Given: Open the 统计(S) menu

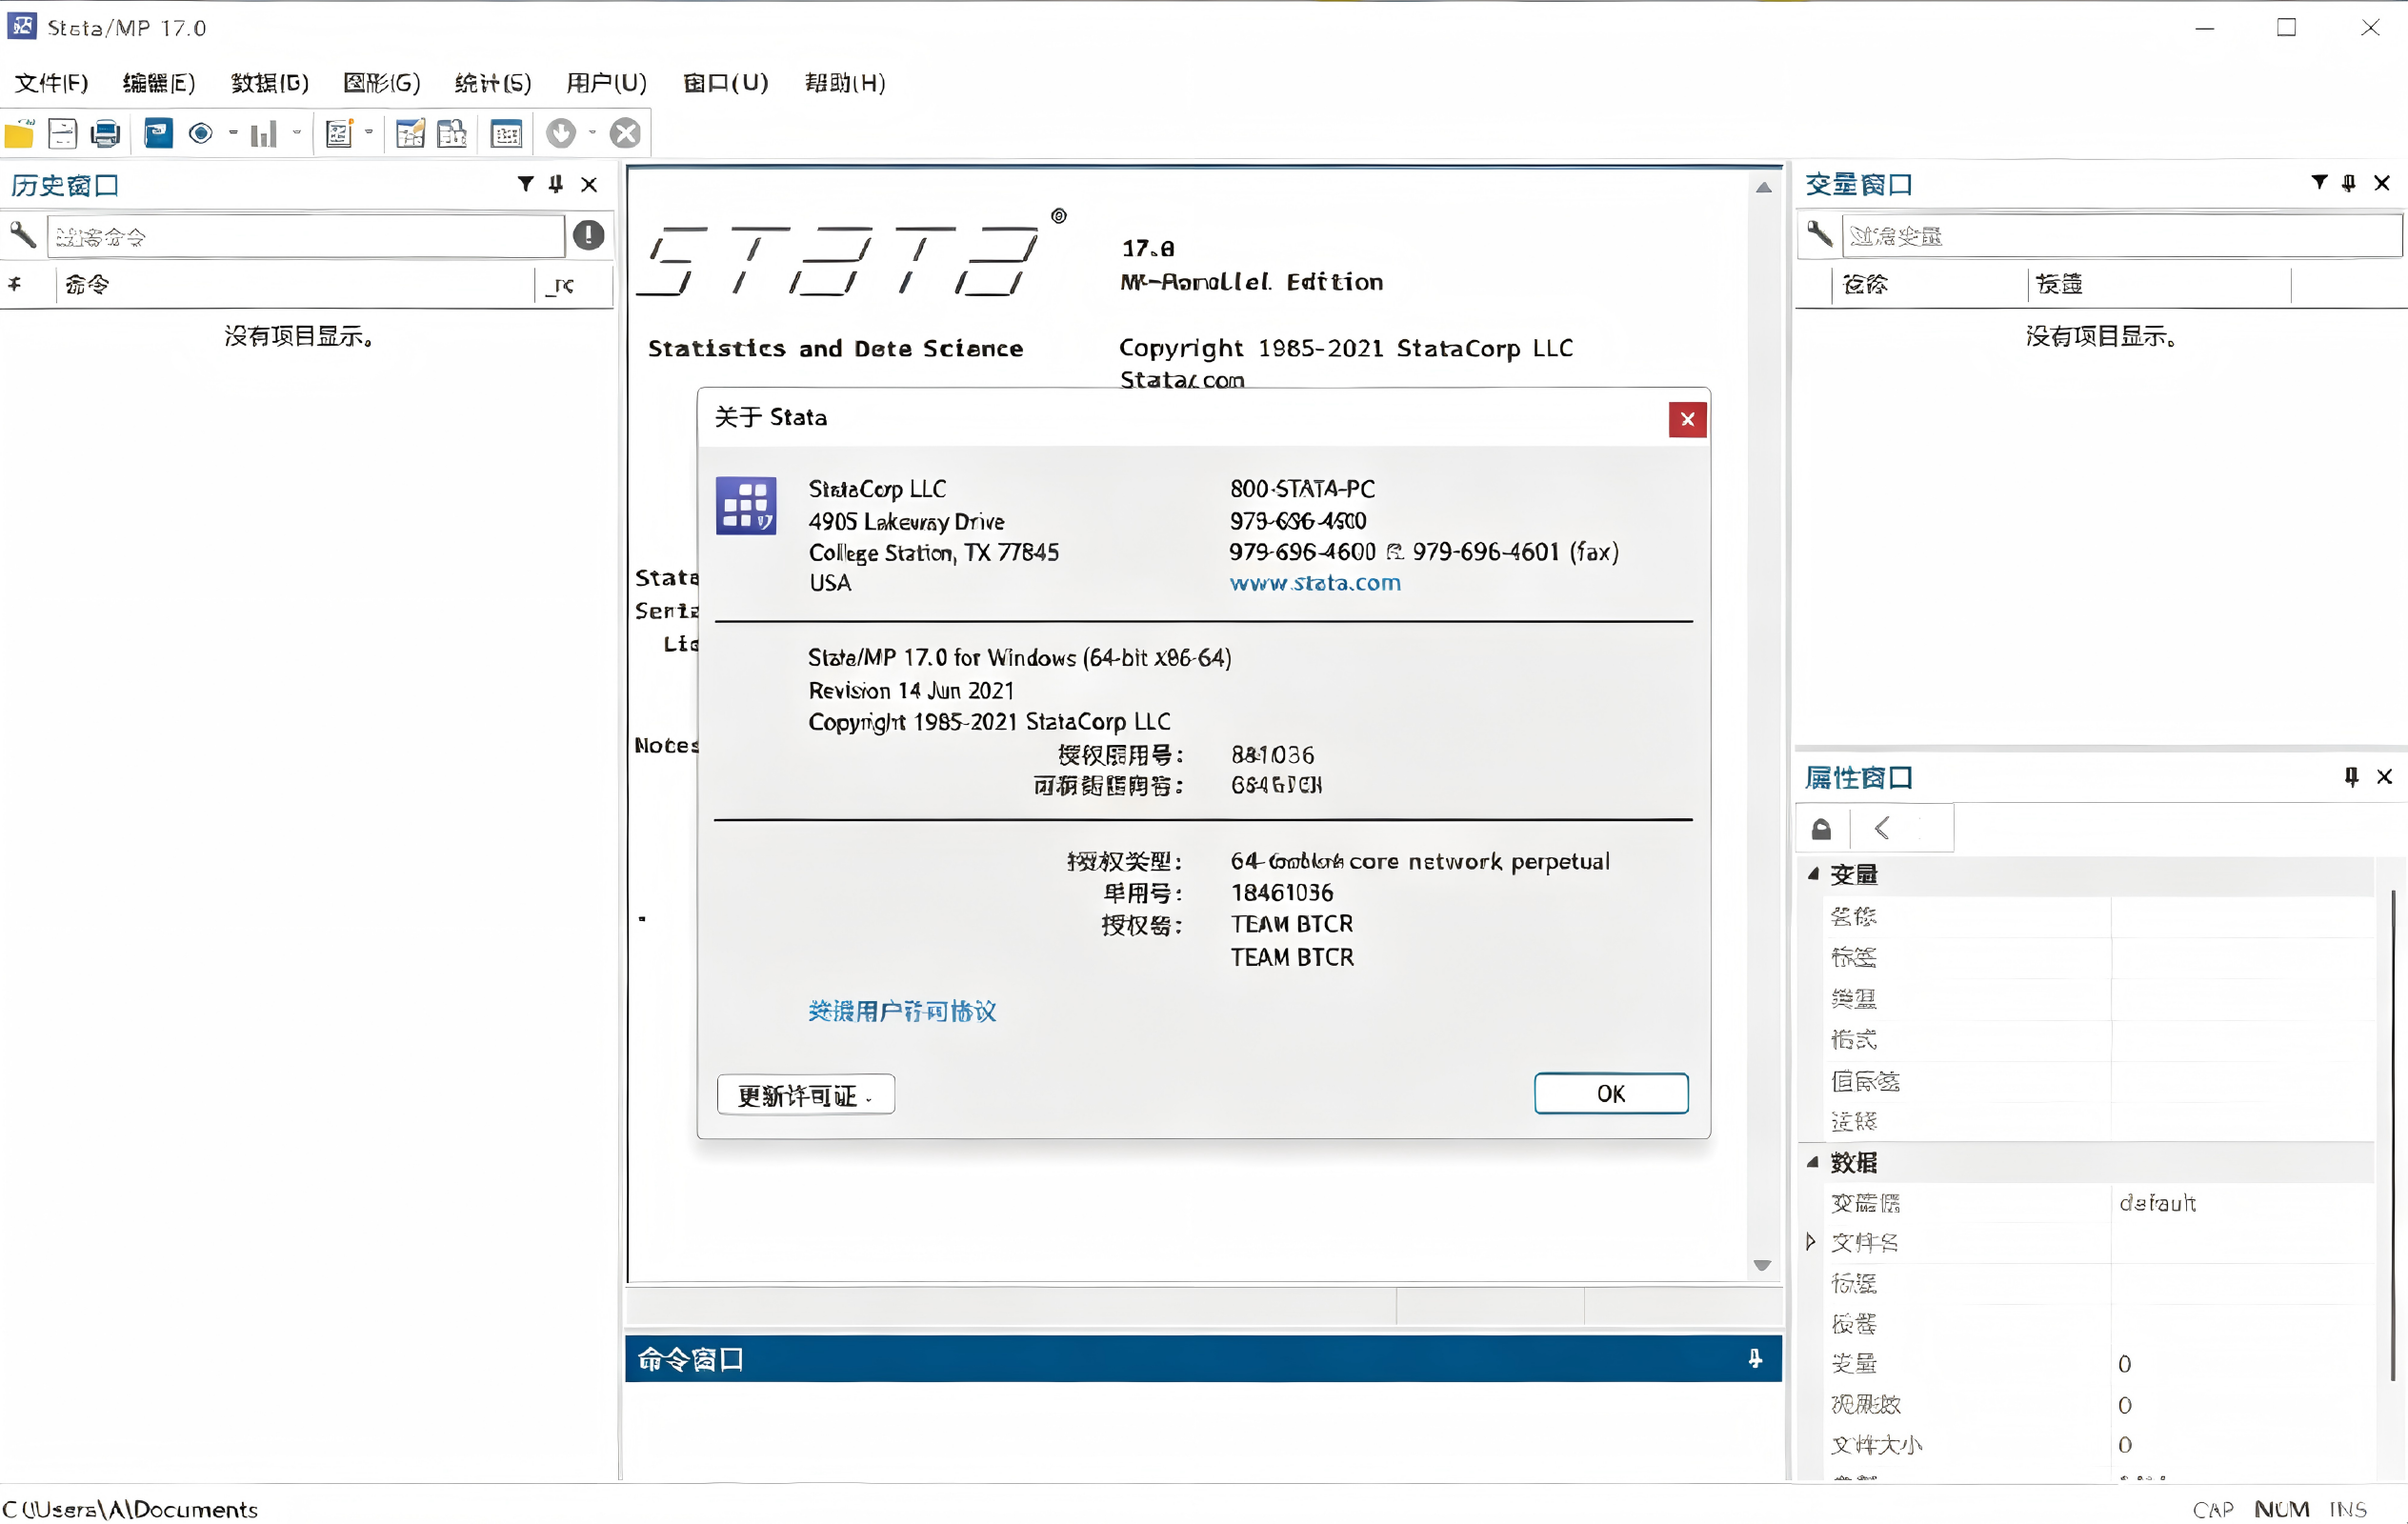Looking at the screenshot, I should 493,83.
